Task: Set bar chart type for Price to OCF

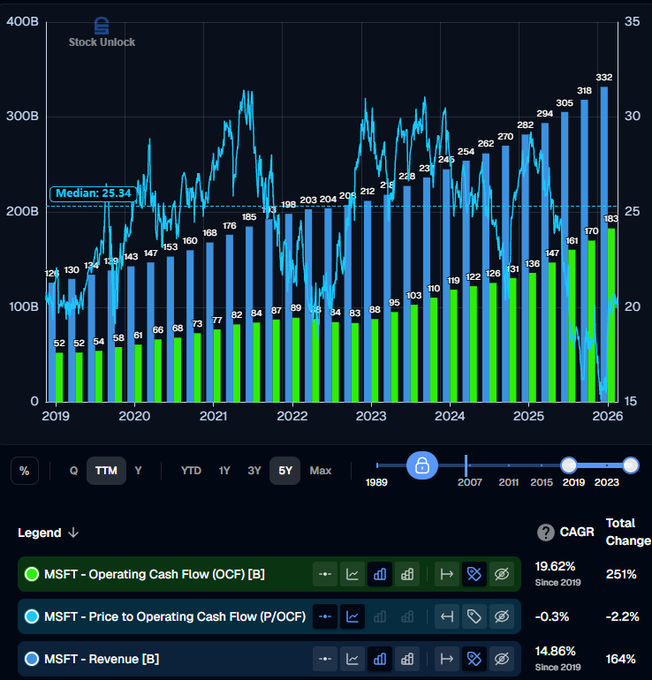Action: pos(380,616)
